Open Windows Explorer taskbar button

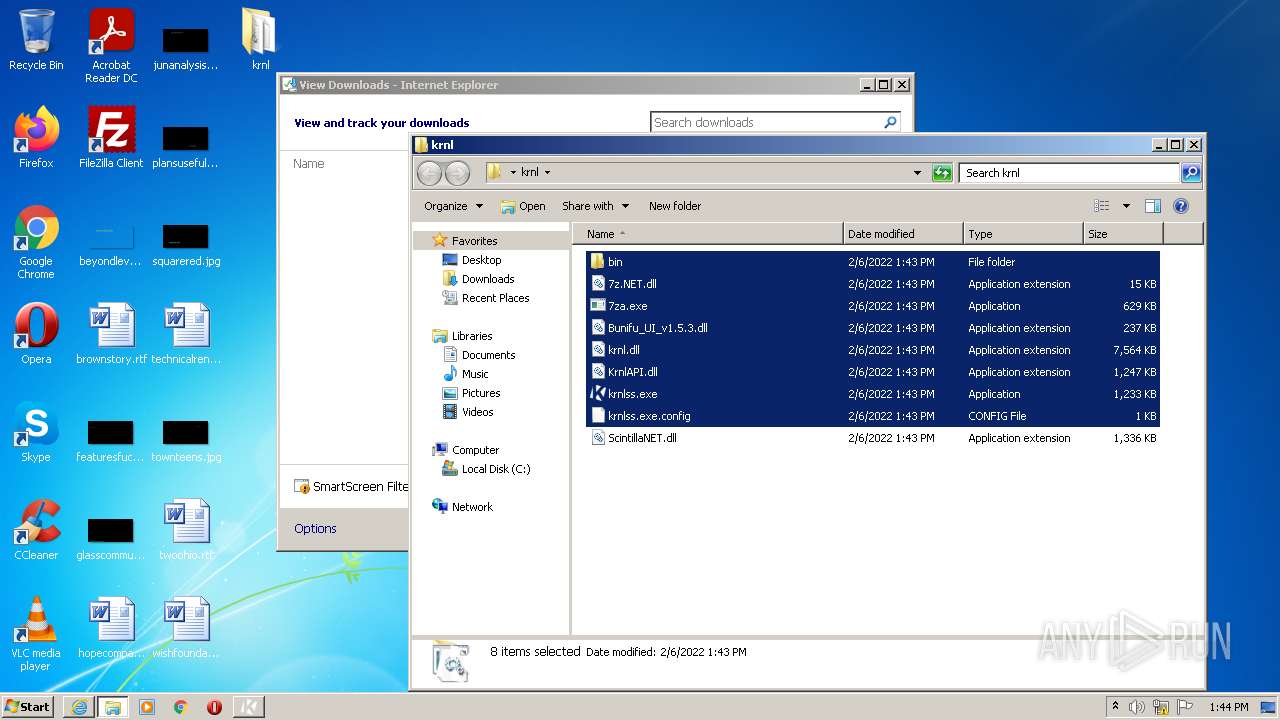[x=112, y=707]
